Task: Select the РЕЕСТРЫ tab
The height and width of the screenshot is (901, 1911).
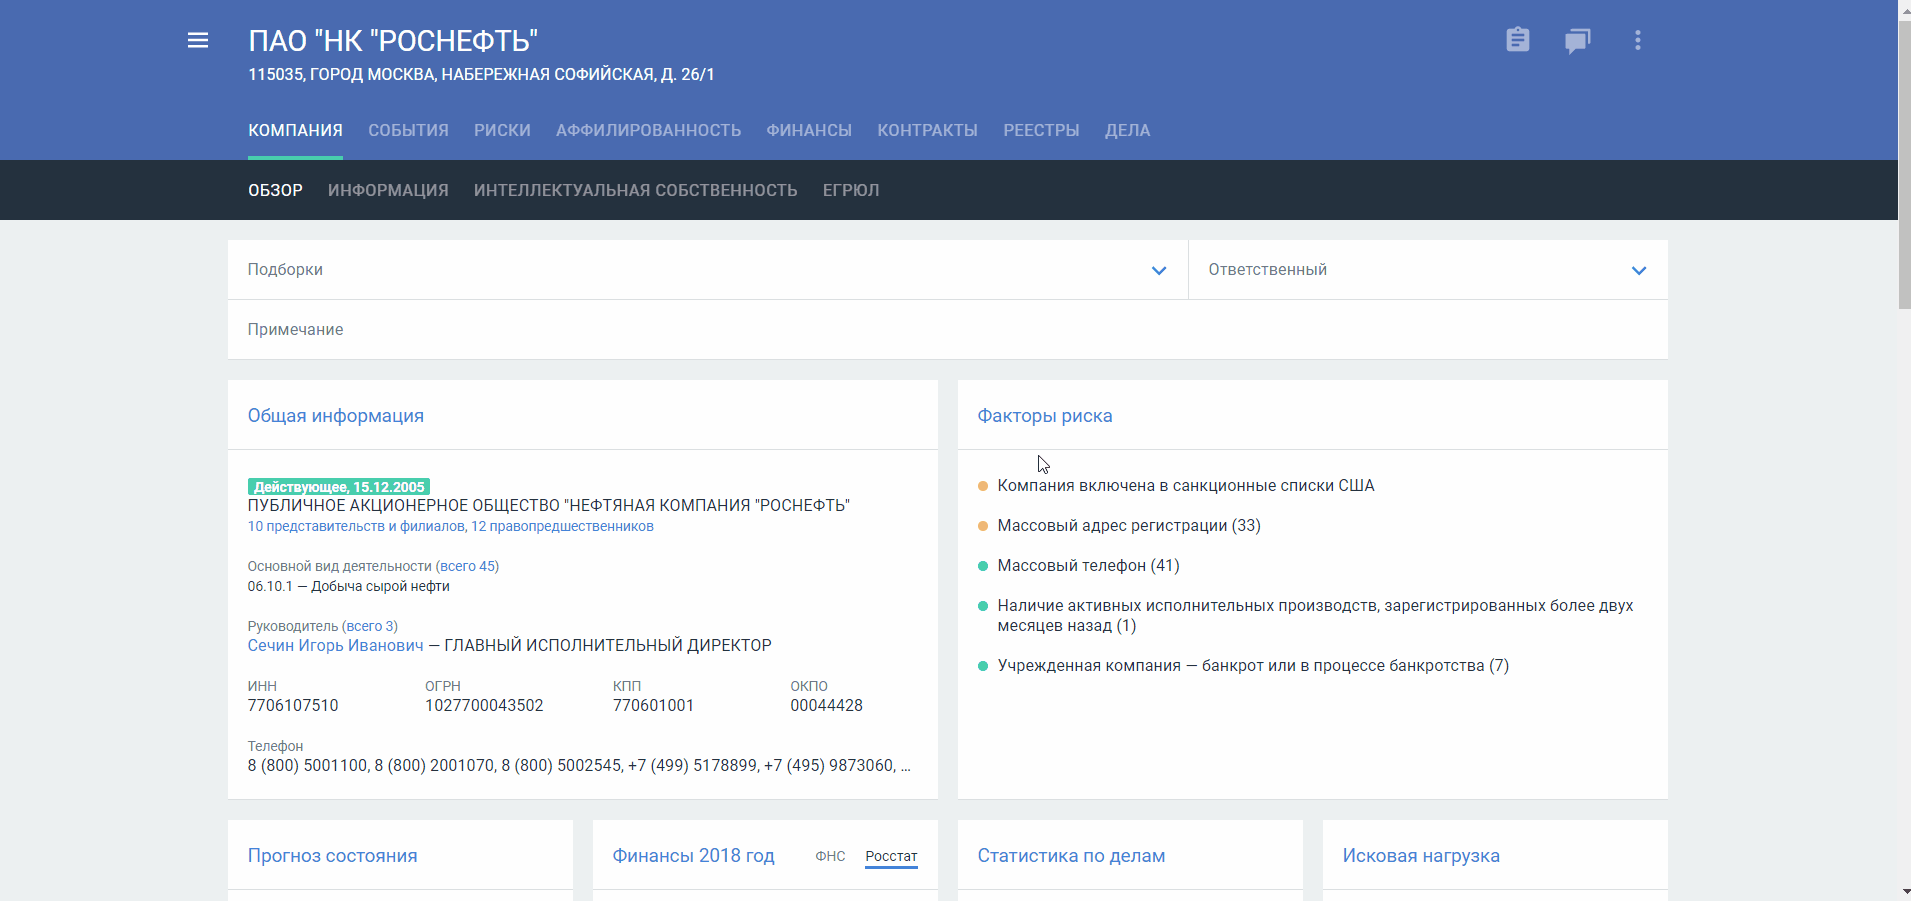Action: (1041, 130)
